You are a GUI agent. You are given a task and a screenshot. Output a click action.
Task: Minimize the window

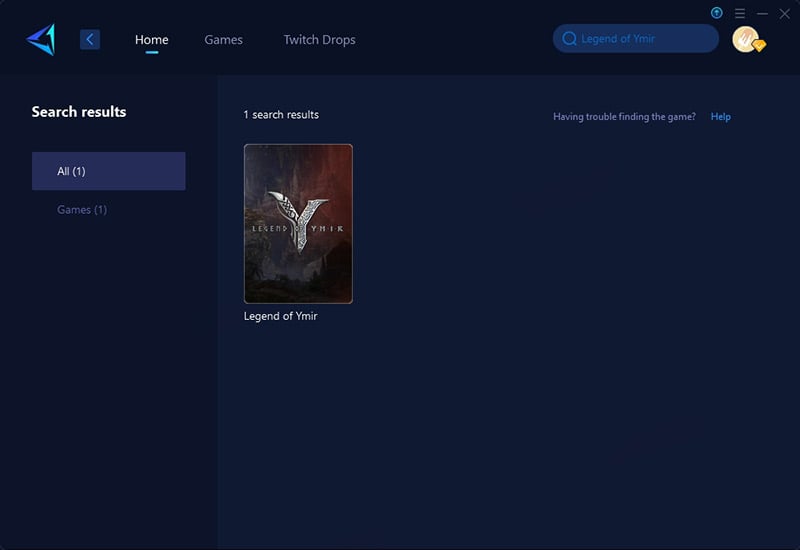pos(762,14)
